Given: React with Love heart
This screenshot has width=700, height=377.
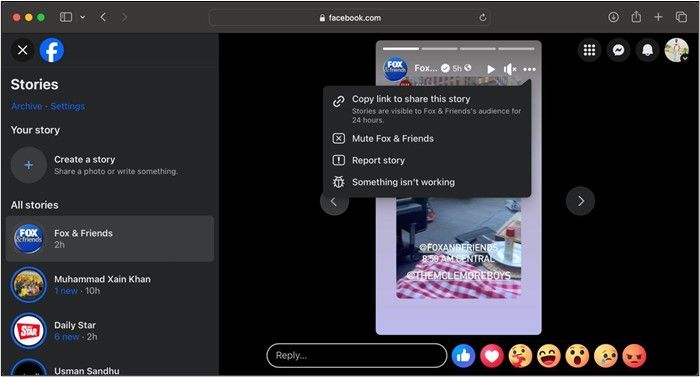Looking at the screenshot, I should [492, 356].
